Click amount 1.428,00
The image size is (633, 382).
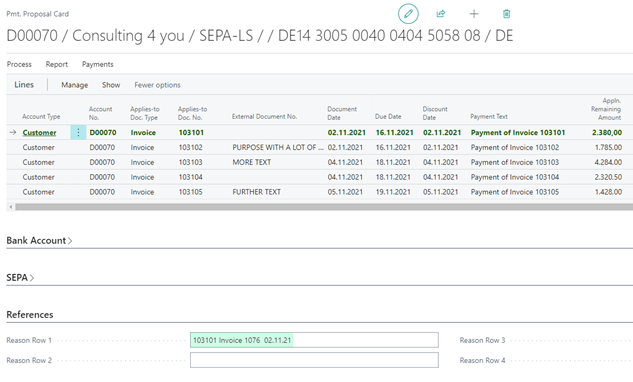[608, 192]
